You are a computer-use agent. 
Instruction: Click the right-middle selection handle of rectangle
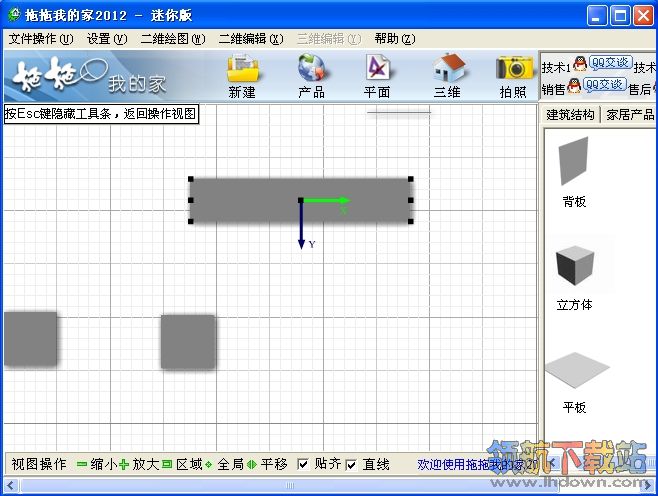[411, 200]
